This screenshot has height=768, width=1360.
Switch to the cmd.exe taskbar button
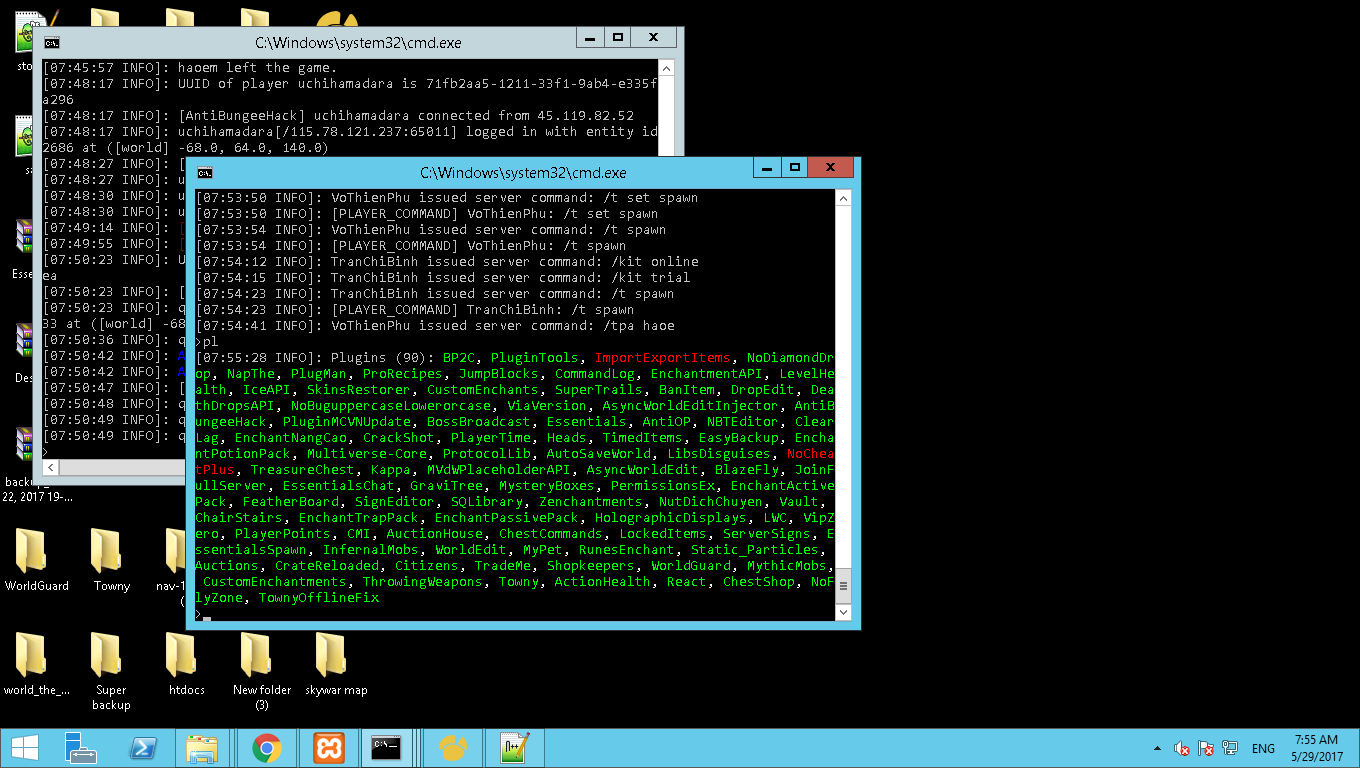pos(387,747)
